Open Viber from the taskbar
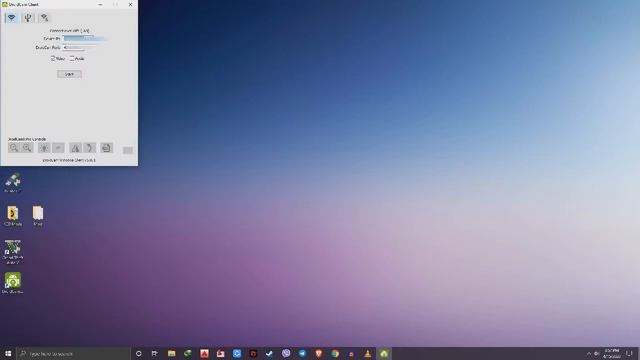 (x=286, y=353)
